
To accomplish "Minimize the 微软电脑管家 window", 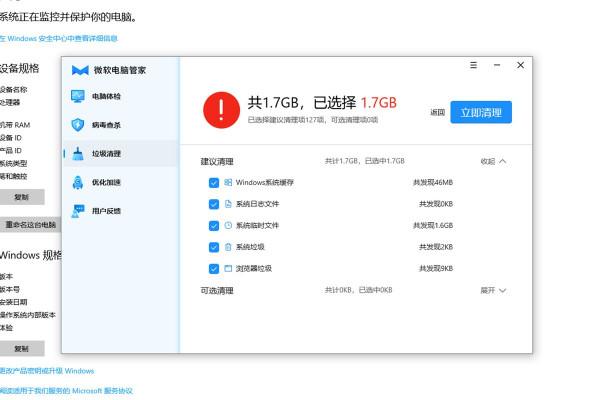I will click(497, 65).
